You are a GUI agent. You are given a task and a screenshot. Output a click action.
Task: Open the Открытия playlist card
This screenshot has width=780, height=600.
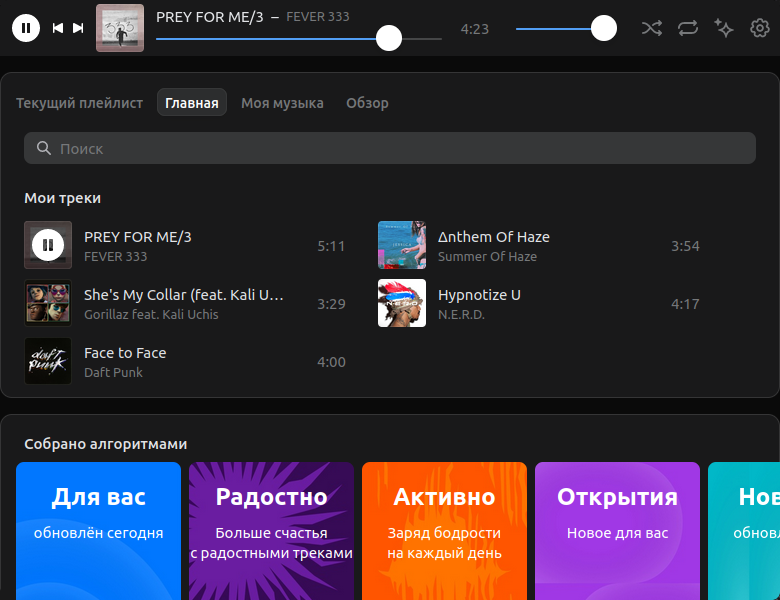617,531
